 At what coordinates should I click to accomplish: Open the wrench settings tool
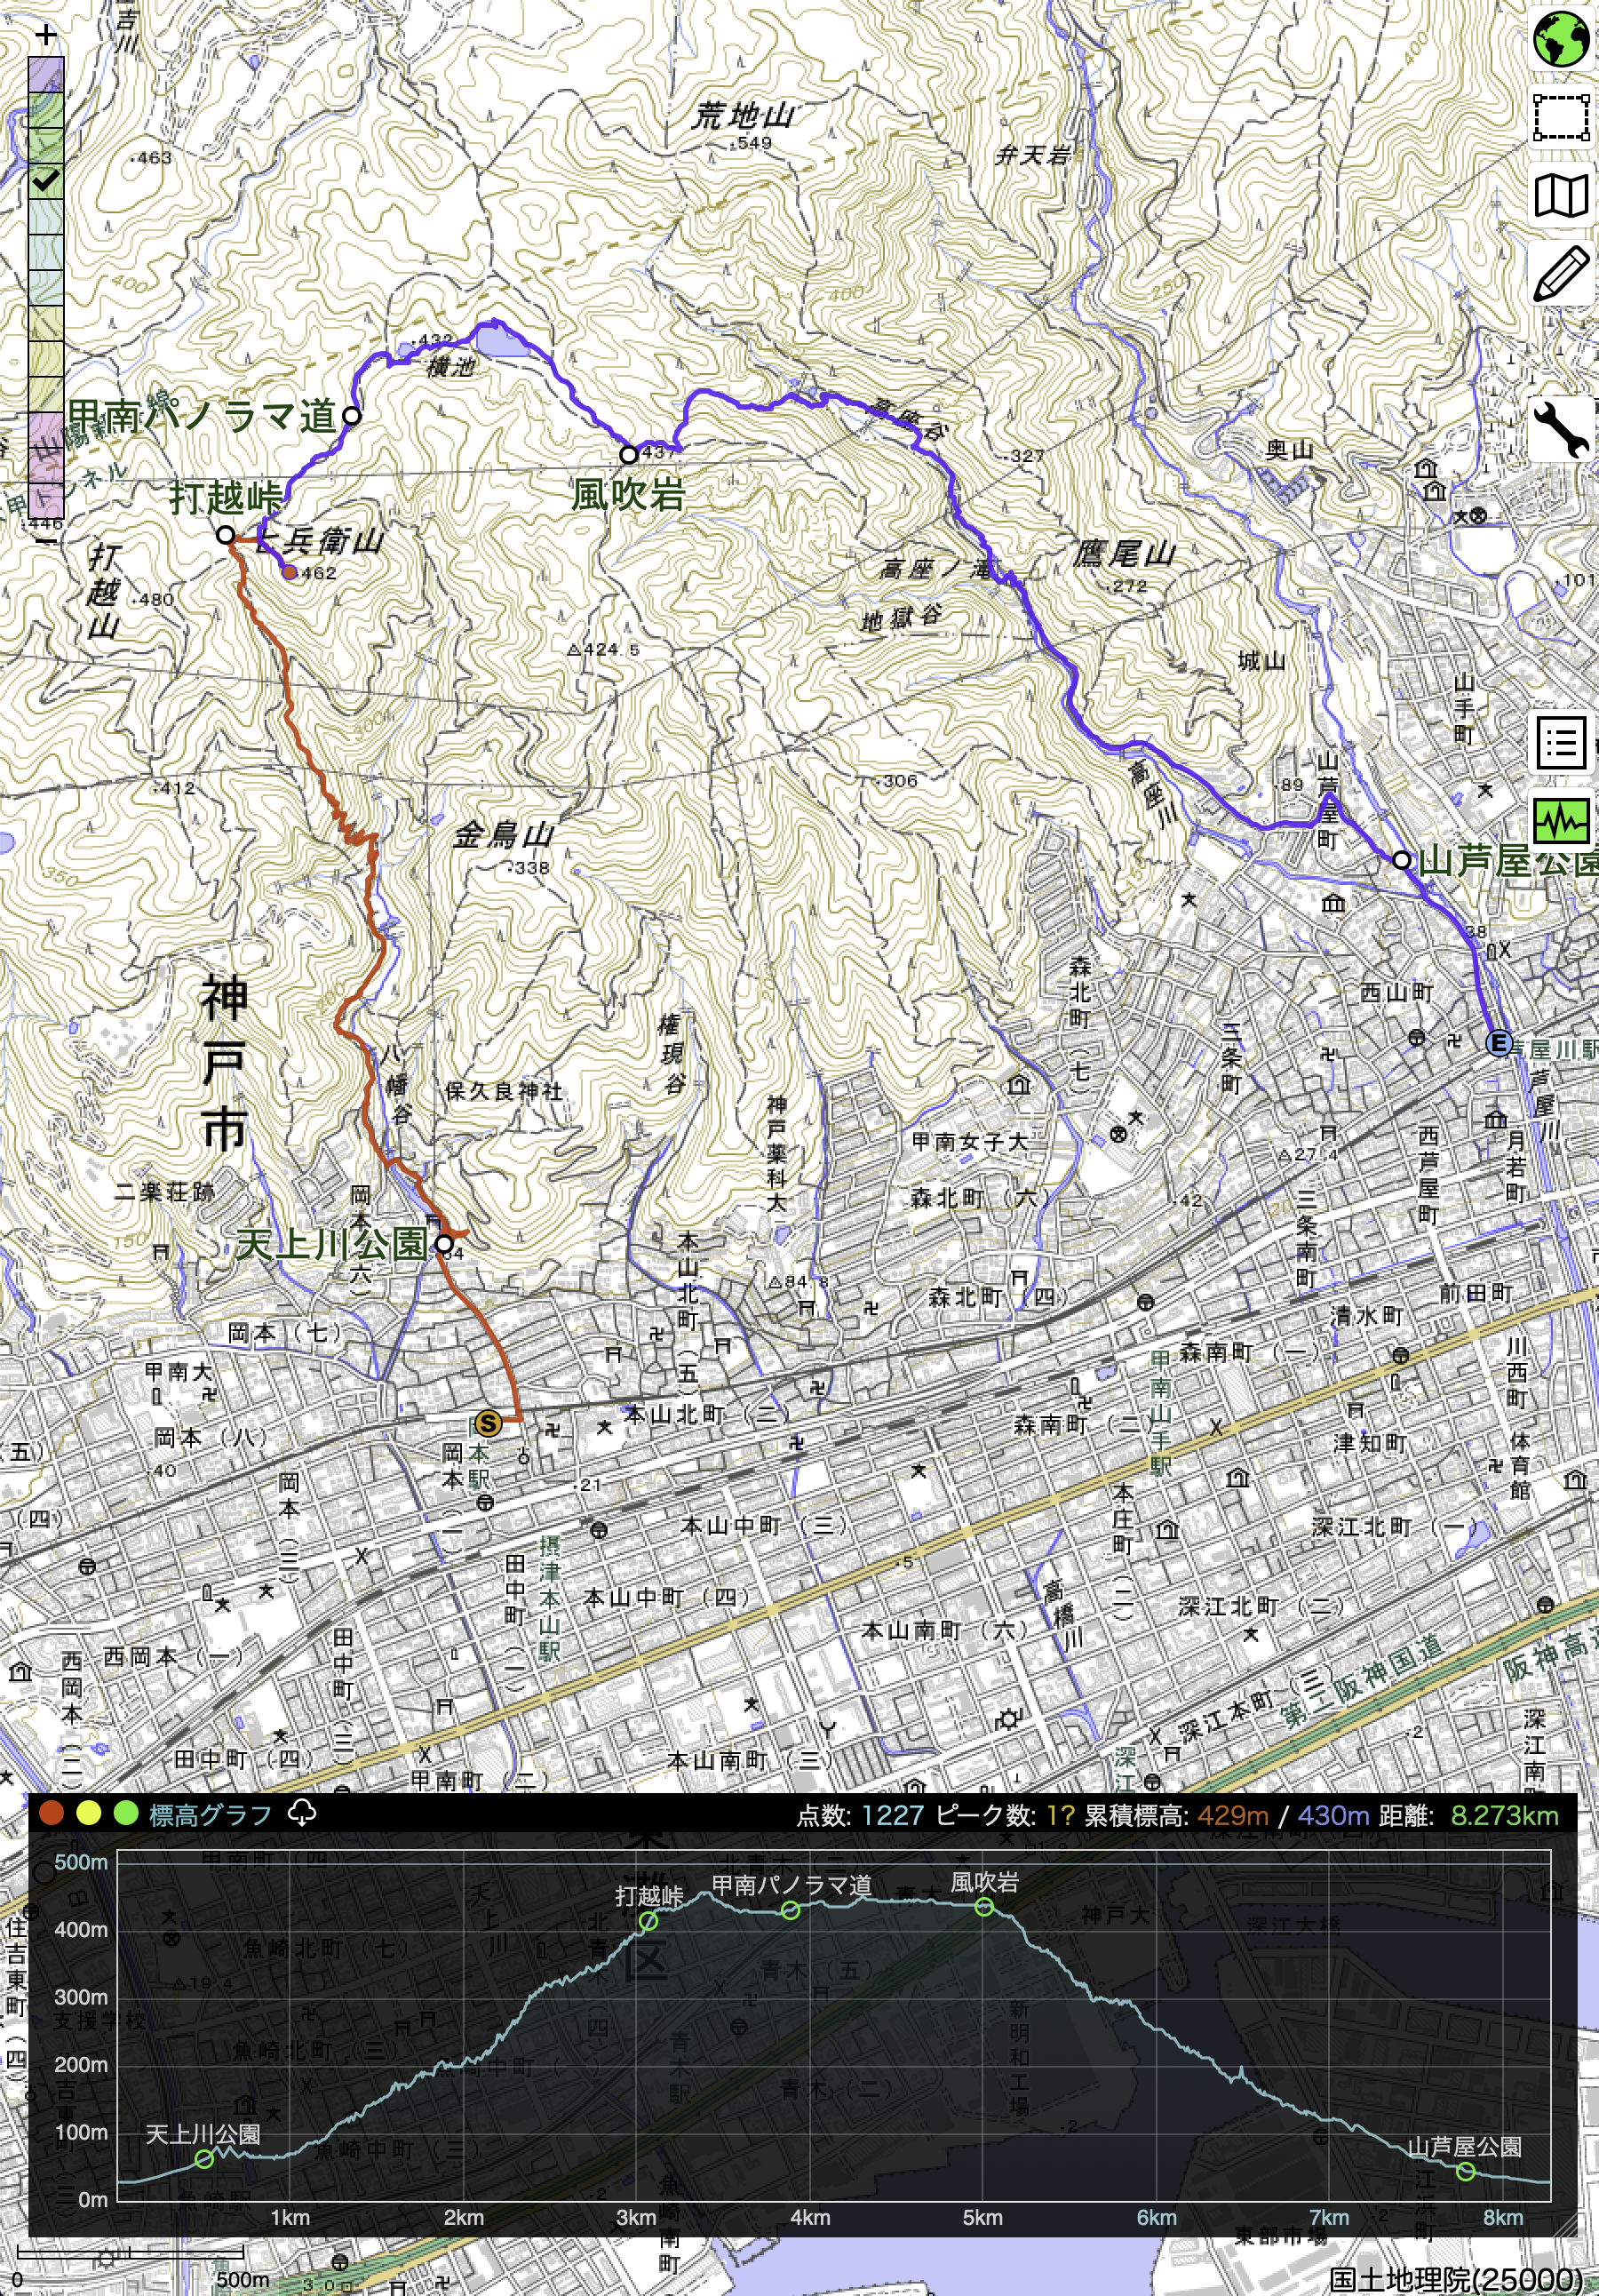1561,429
